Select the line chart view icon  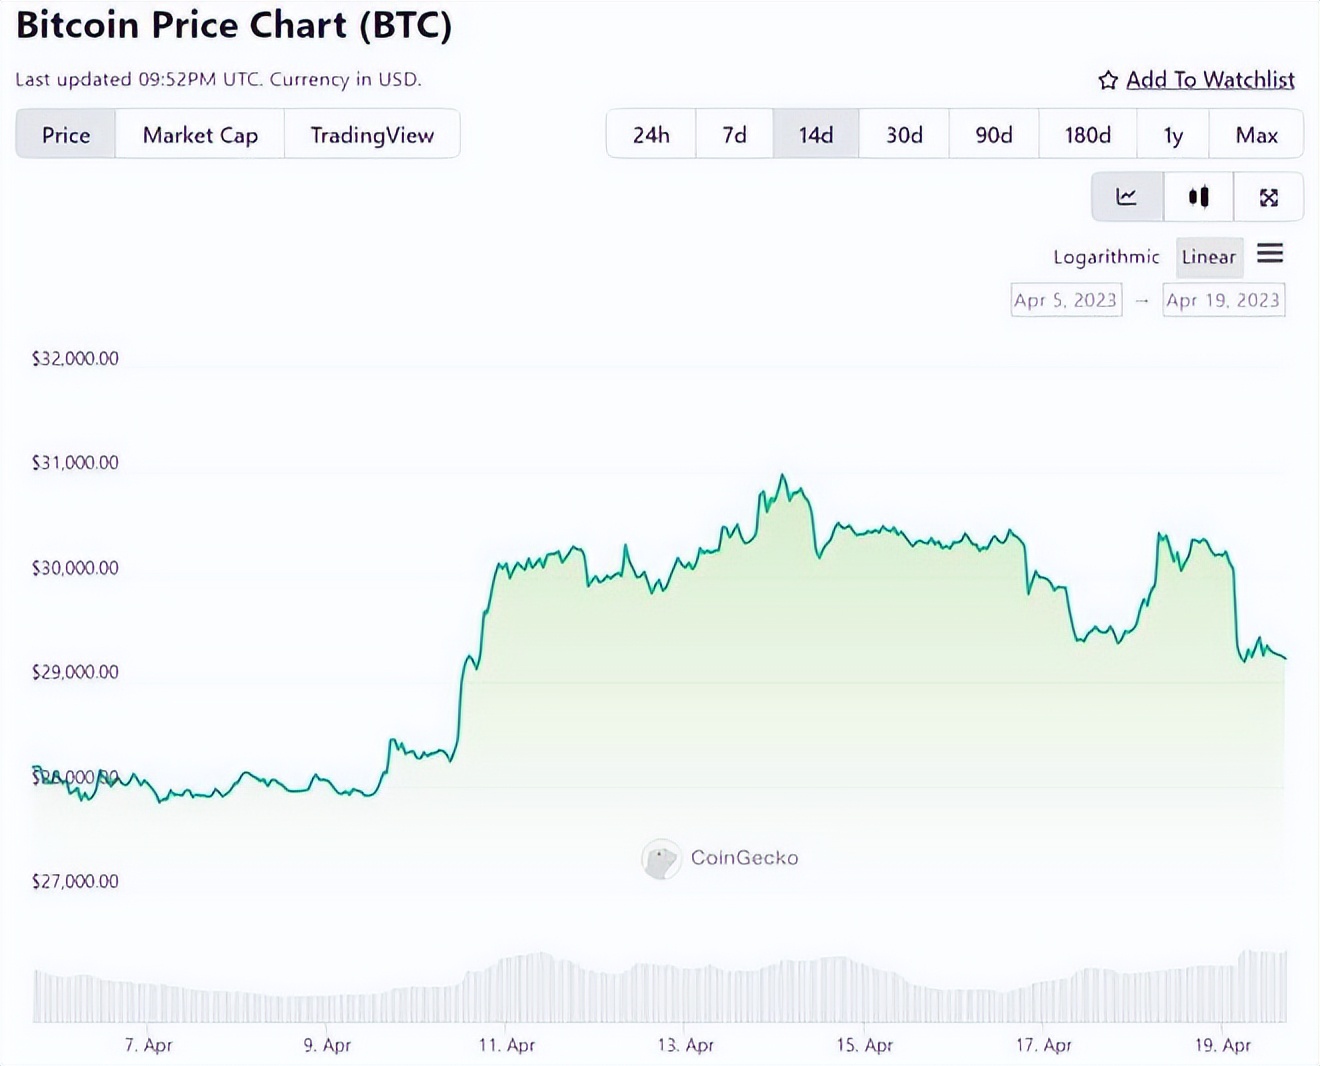(x=1127, y=197)
